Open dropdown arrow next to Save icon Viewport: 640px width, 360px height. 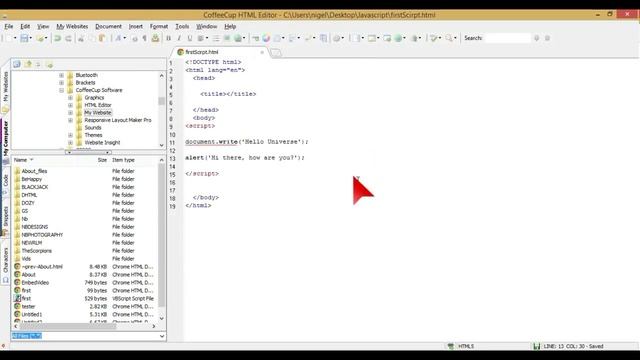tap(30, 38)
